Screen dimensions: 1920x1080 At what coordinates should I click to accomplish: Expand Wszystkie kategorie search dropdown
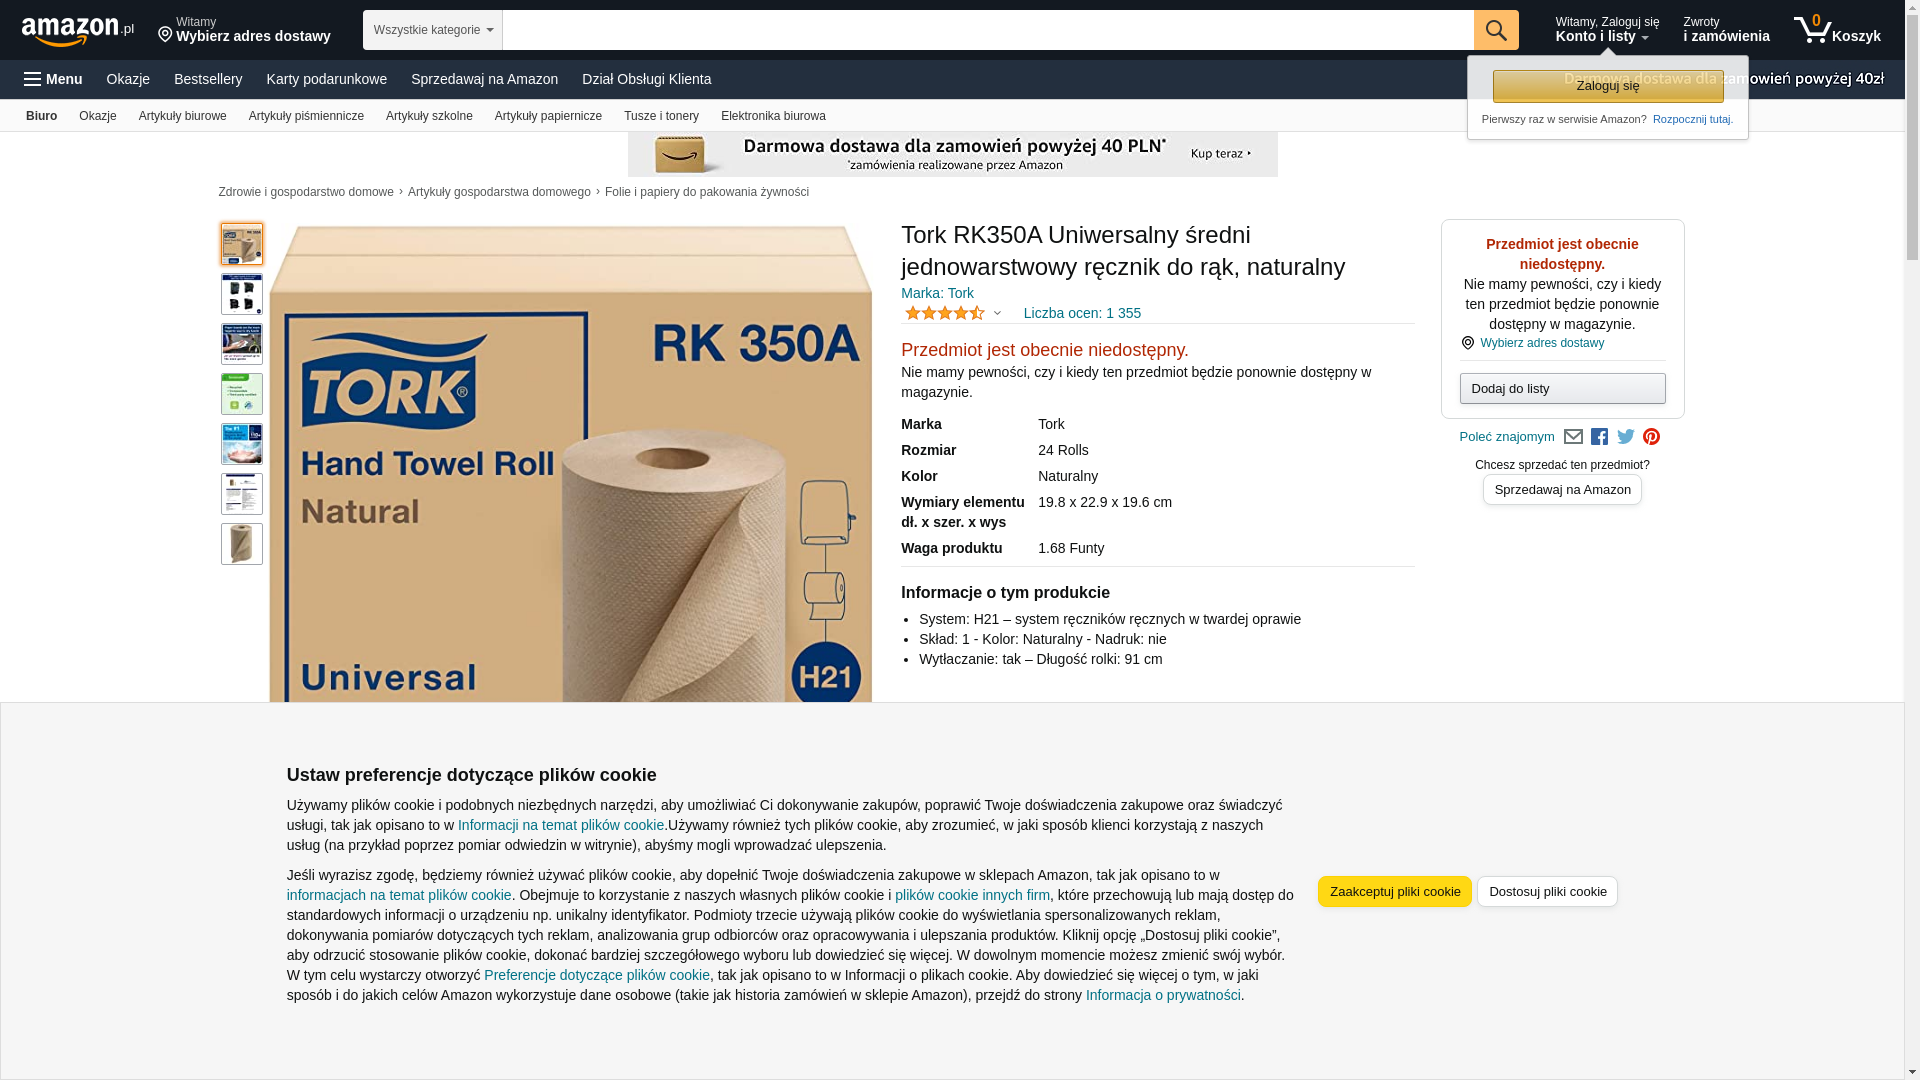click(433, 30)
